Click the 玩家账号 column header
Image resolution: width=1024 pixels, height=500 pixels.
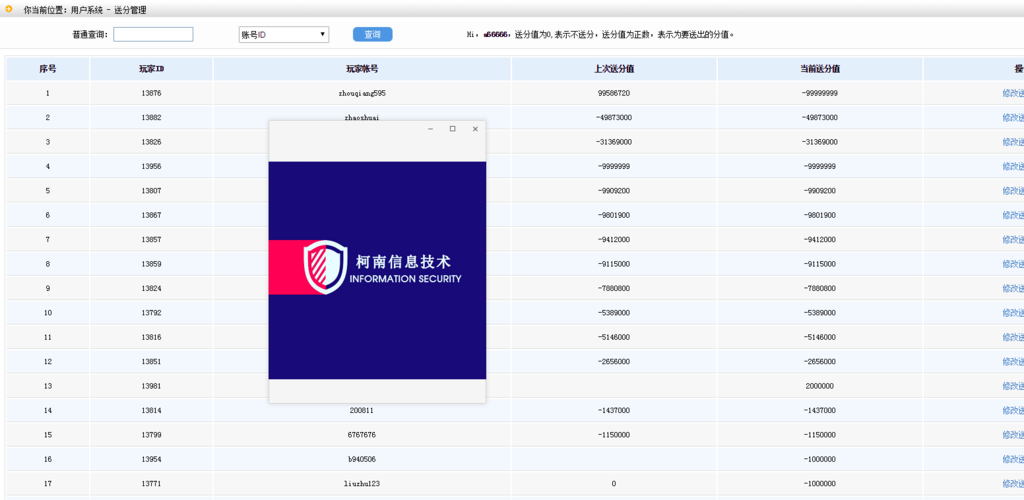(x=362, y=69)
